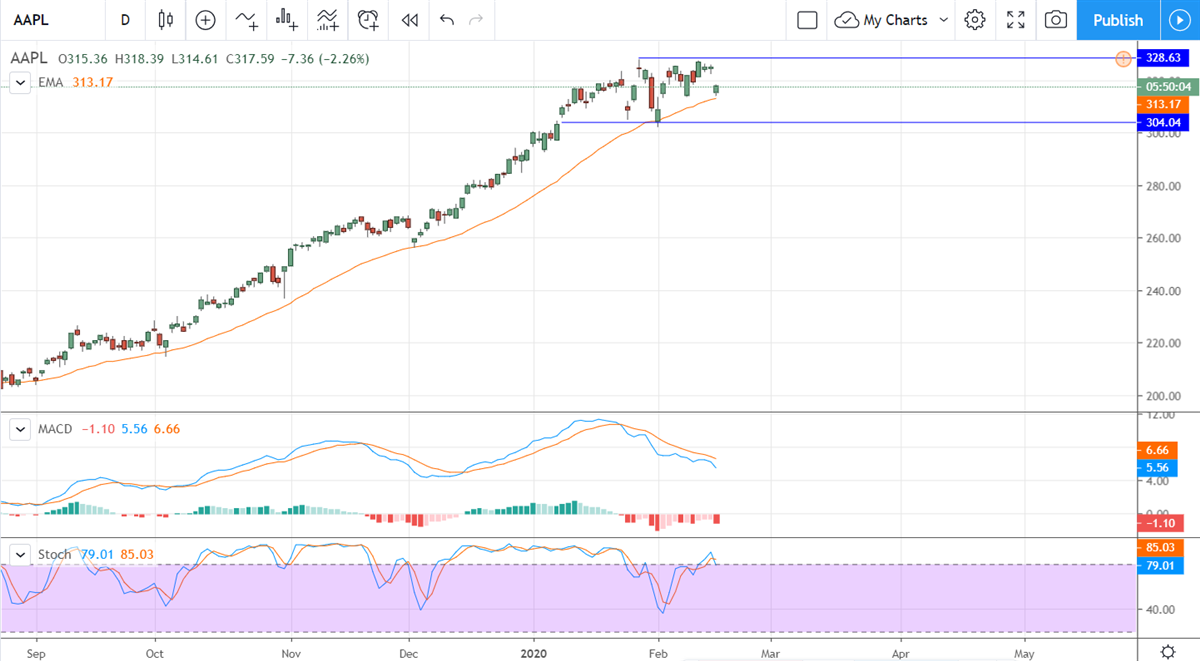Open the indicator templates icon
Image resolution: width=1200 pixels, height=661 pixels.
(x=327, y=20)
